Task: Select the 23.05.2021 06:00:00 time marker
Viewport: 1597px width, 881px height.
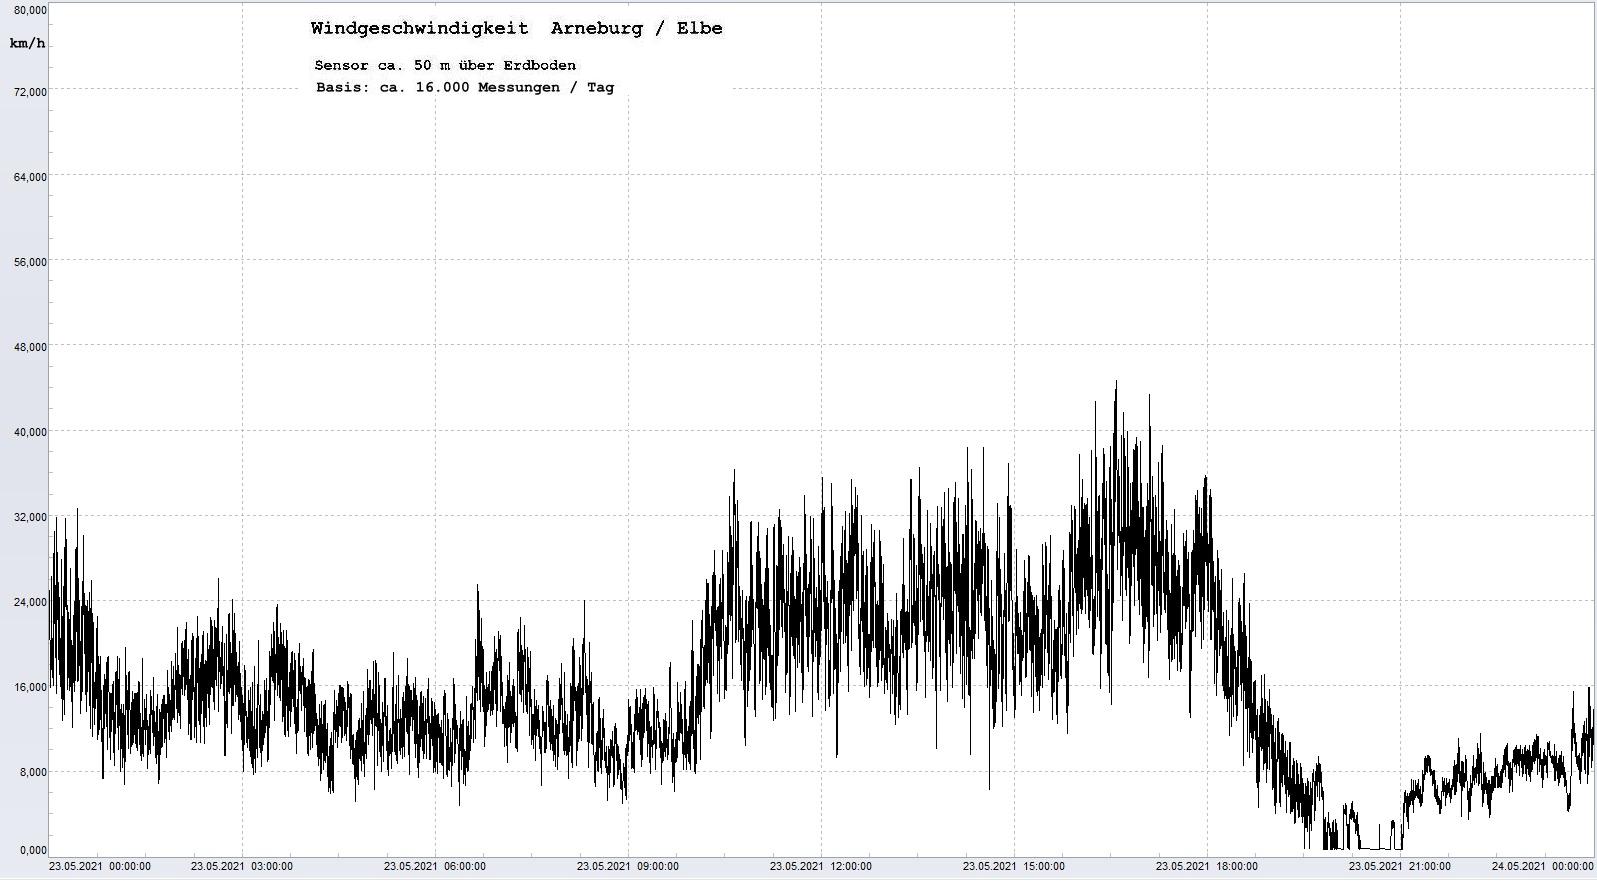Action: (x=435, y=867)
